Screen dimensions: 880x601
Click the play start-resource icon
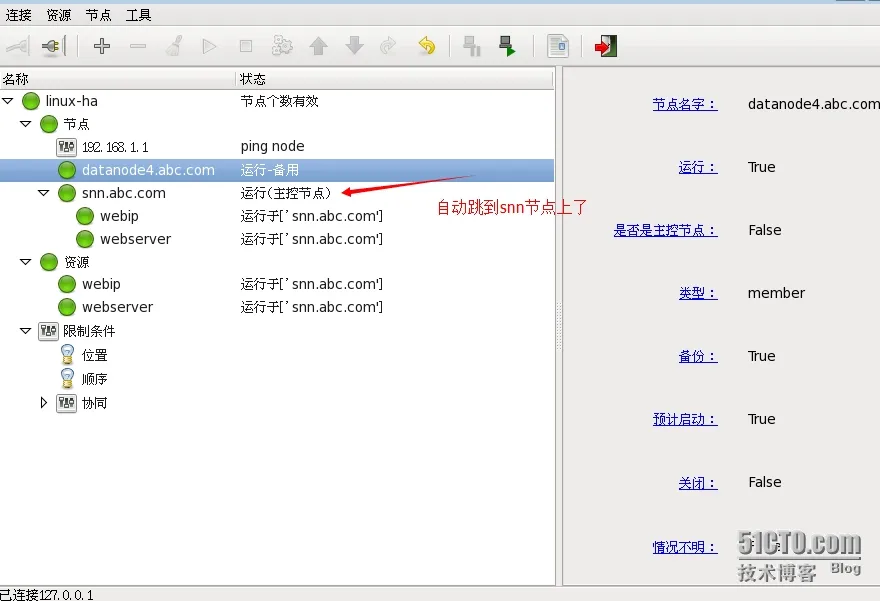pos(209,46)
